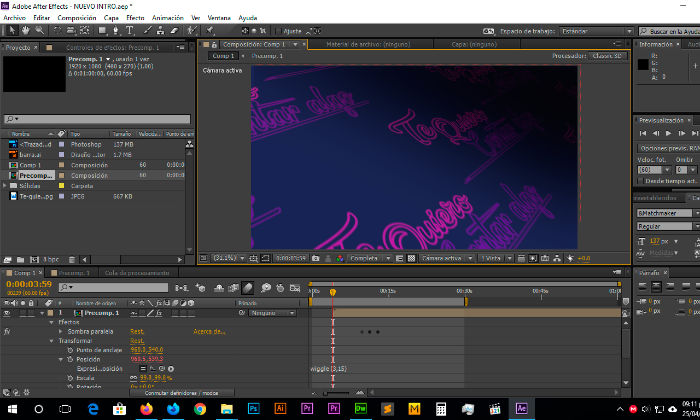Toggle transparency grid in viewer
Viewport: 700px width, 420px height.
click(411, 258)
